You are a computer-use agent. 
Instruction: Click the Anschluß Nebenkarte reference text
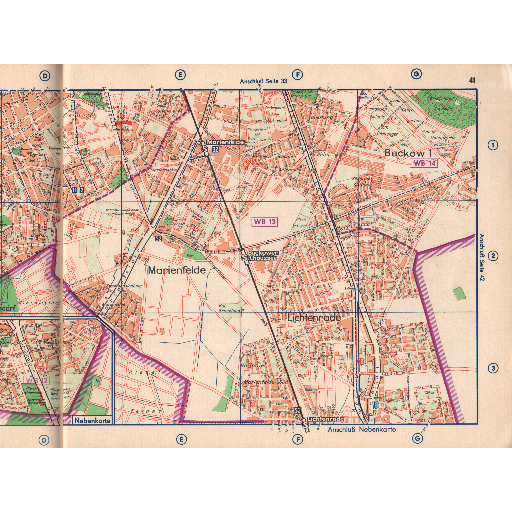click(362, 430)
